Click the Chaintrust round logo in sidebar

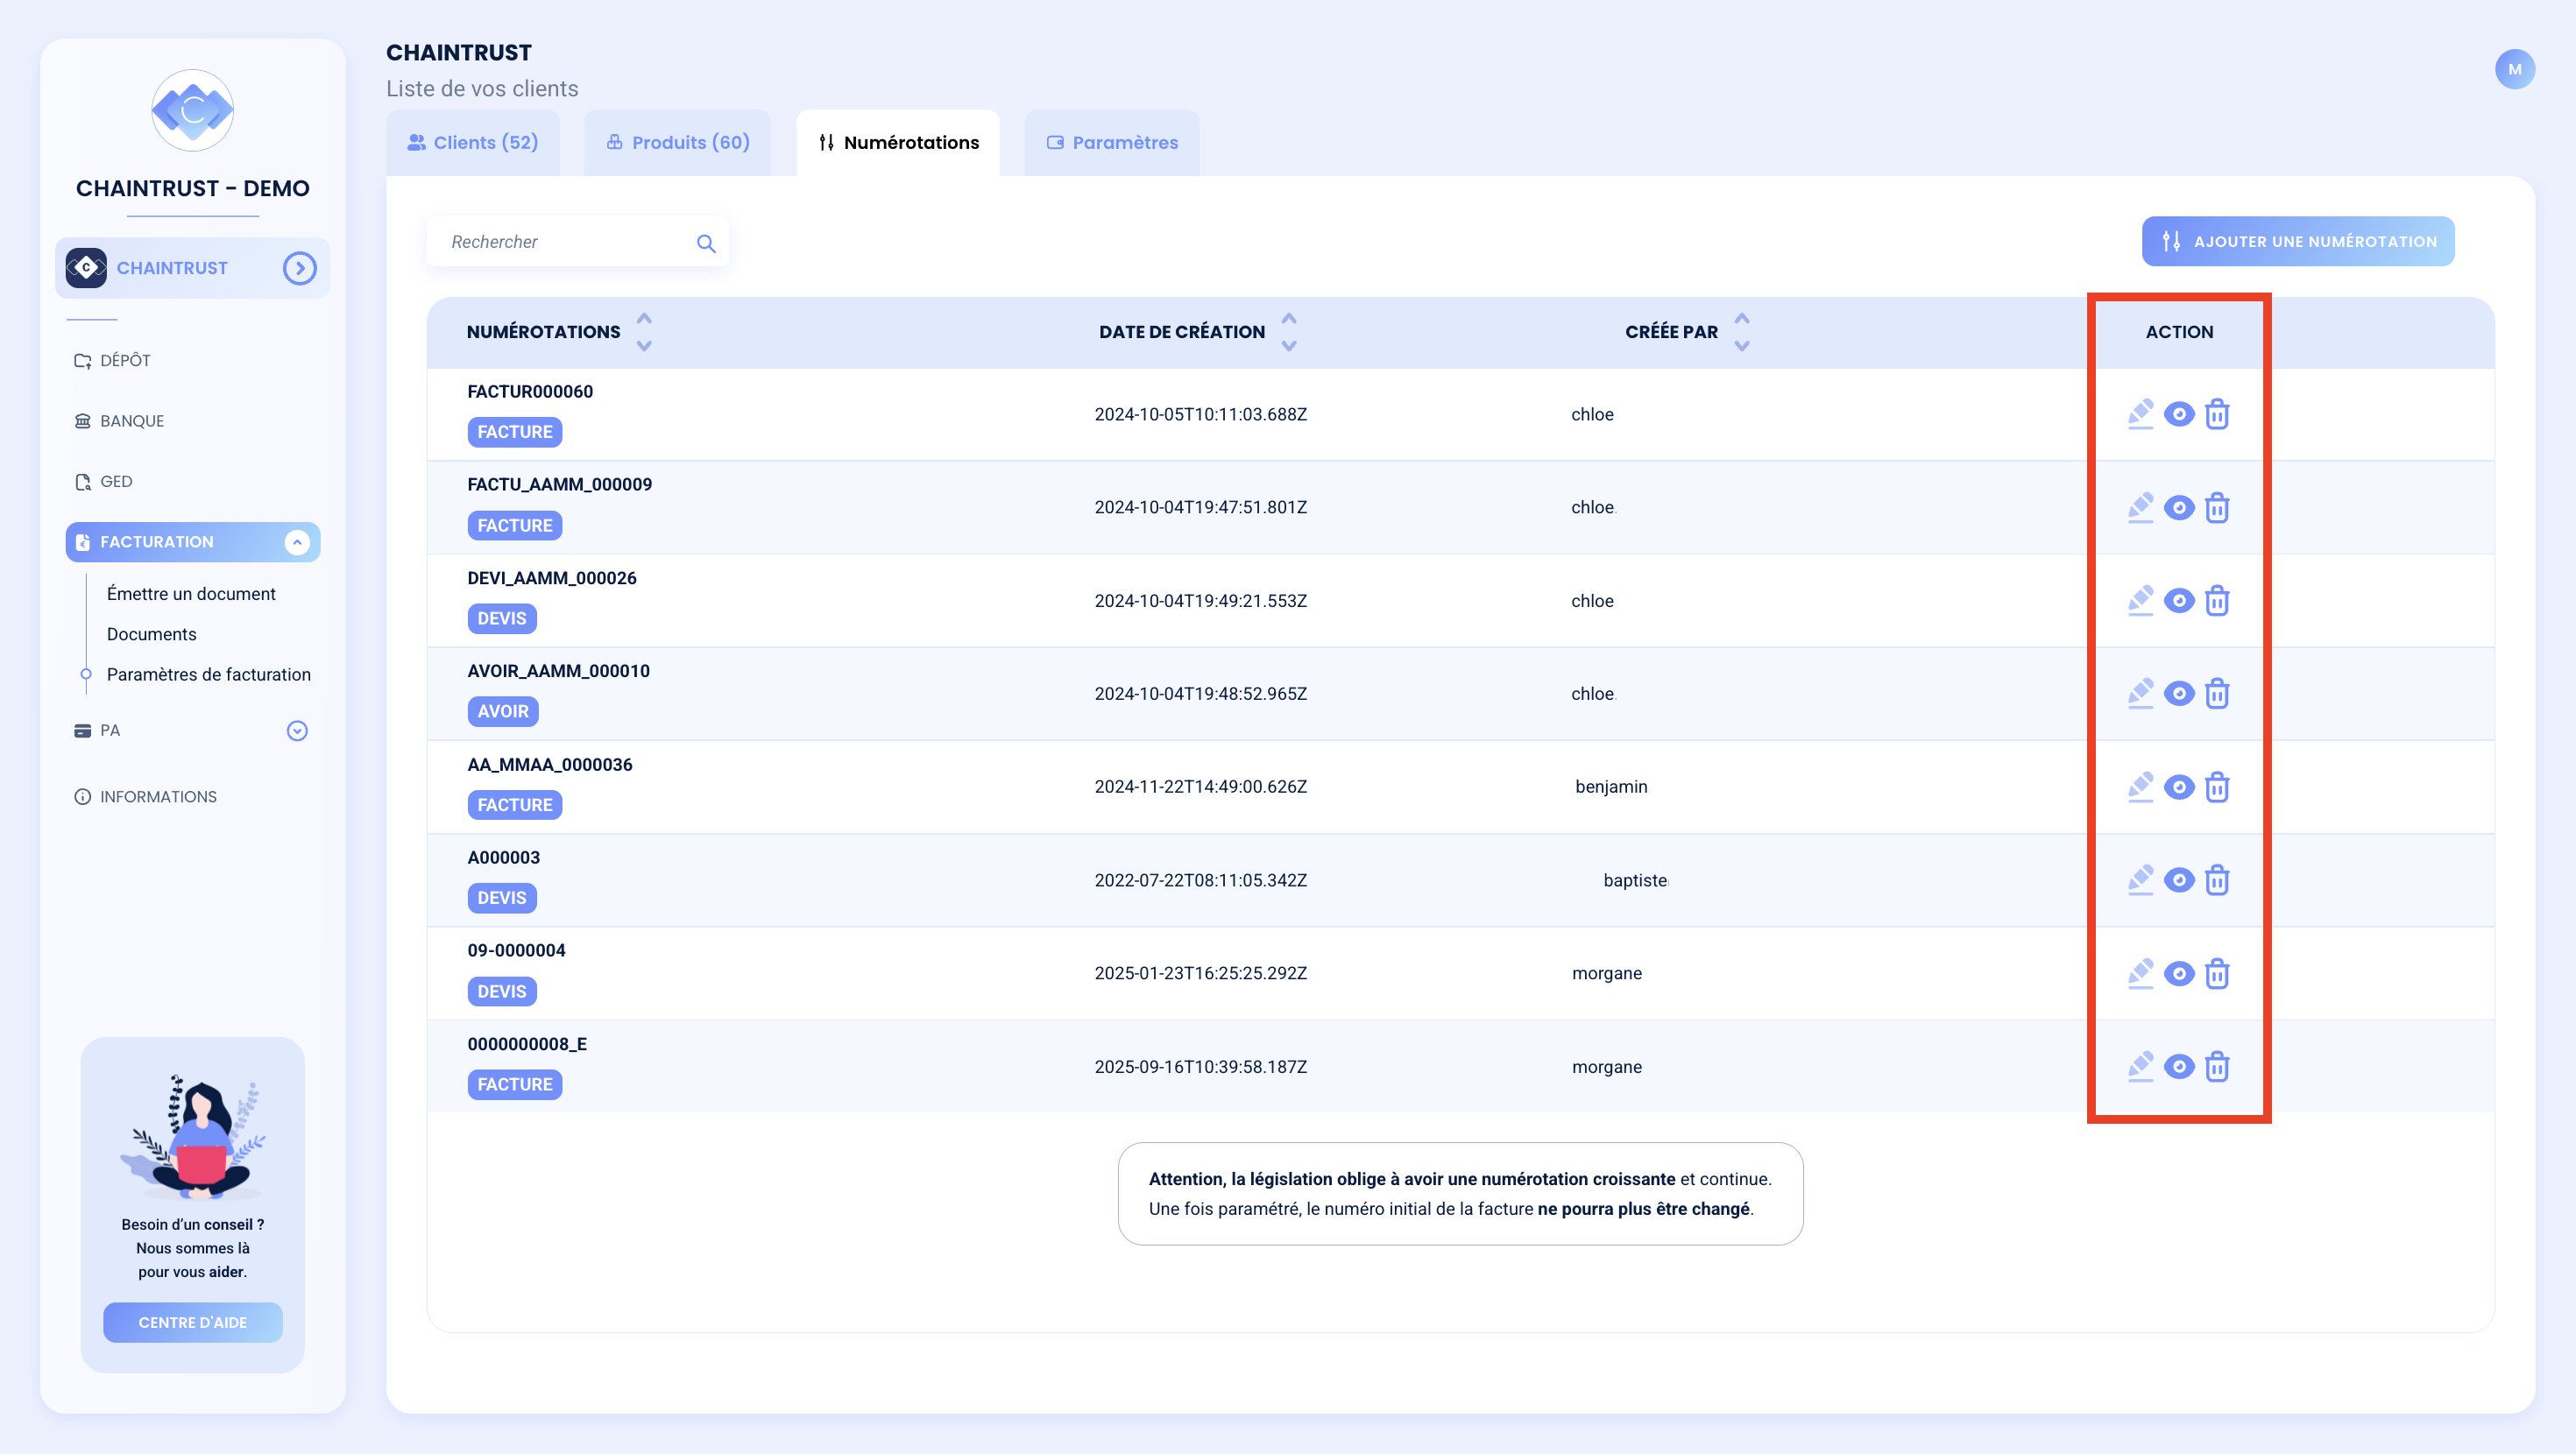[192, 110]
